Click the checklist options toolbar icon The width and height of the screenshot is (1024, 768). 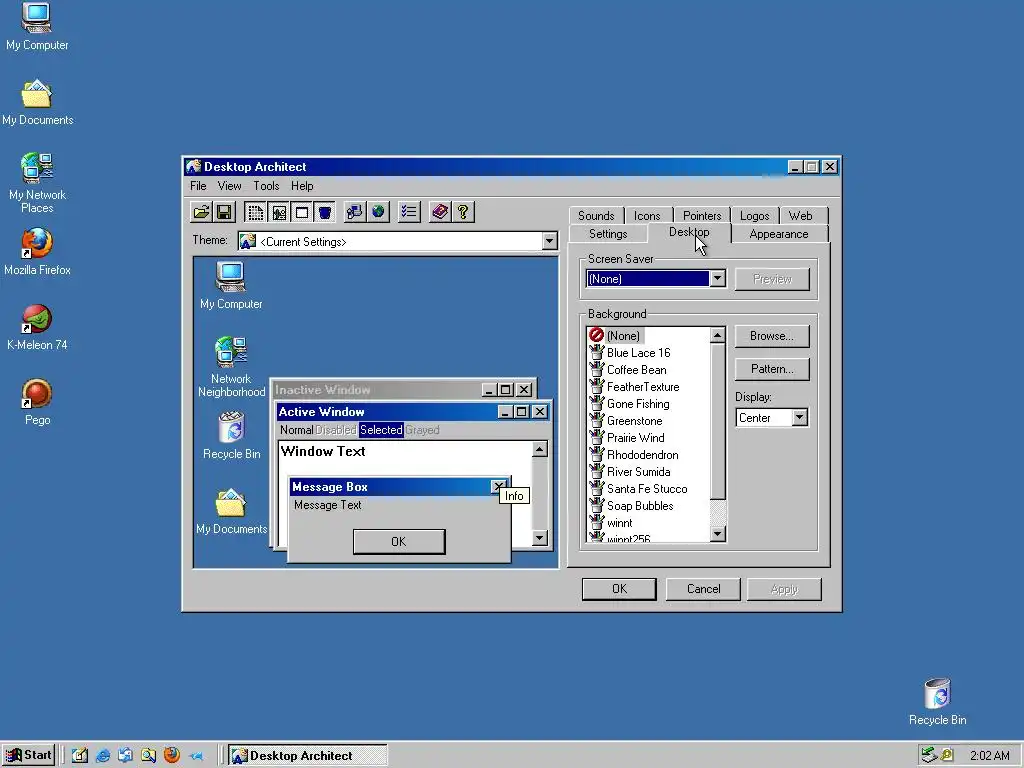pos(409,212)
